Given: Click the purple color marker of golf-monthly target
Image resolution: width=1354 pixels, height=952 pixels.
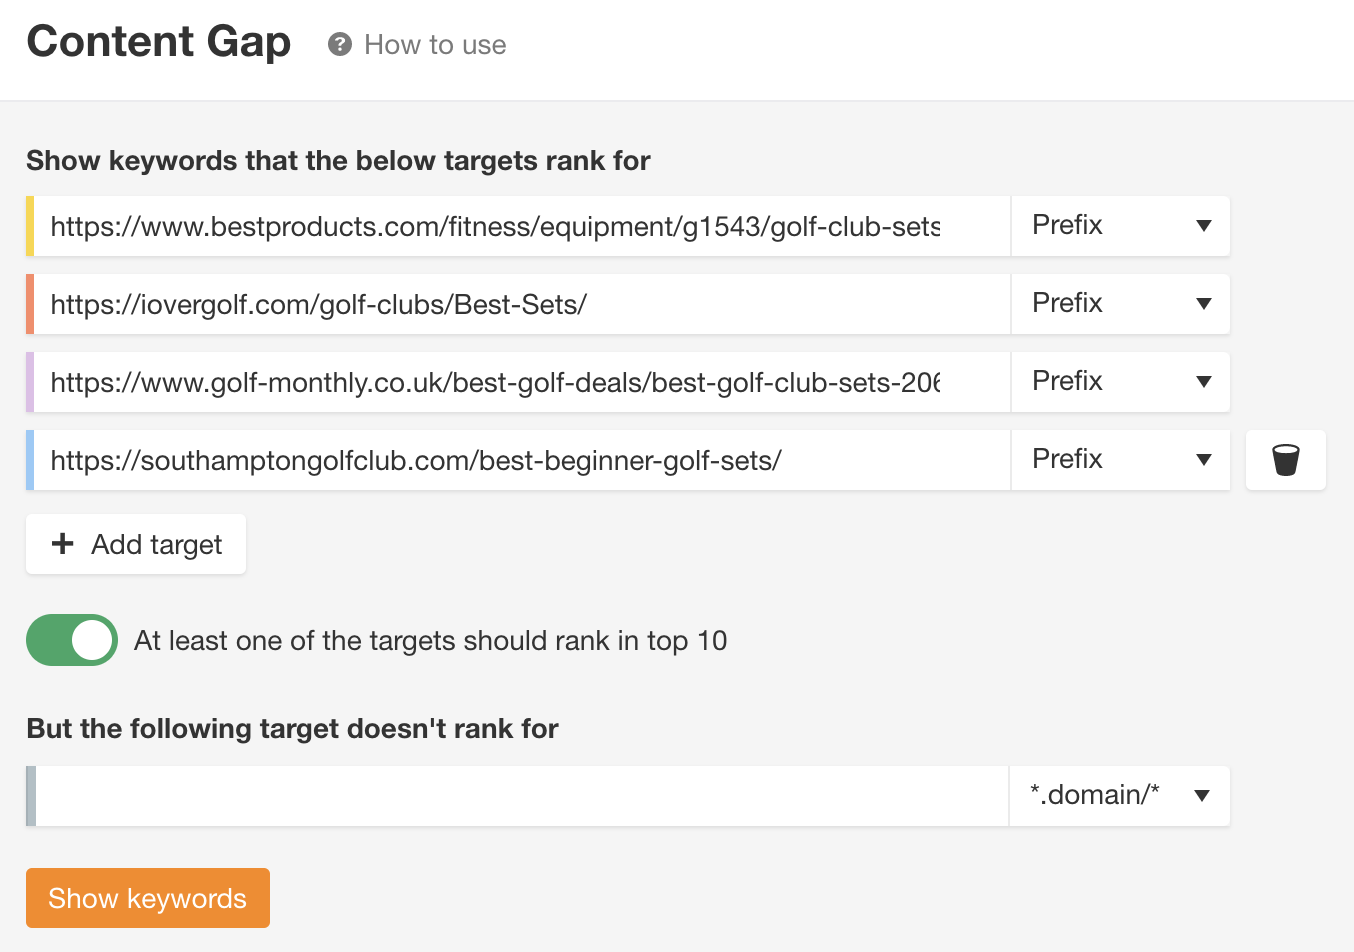Looking at the screenshot, I should (x=30, y=382).
